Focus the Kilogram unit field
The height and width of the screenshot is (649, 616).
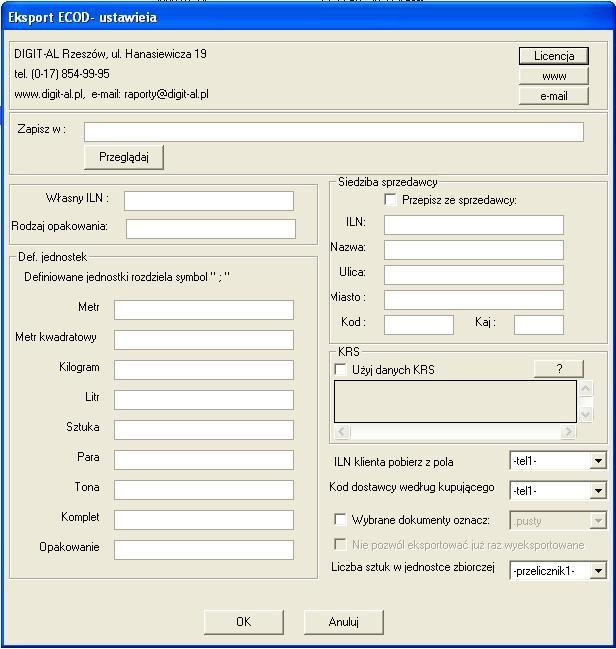[204, 370]
